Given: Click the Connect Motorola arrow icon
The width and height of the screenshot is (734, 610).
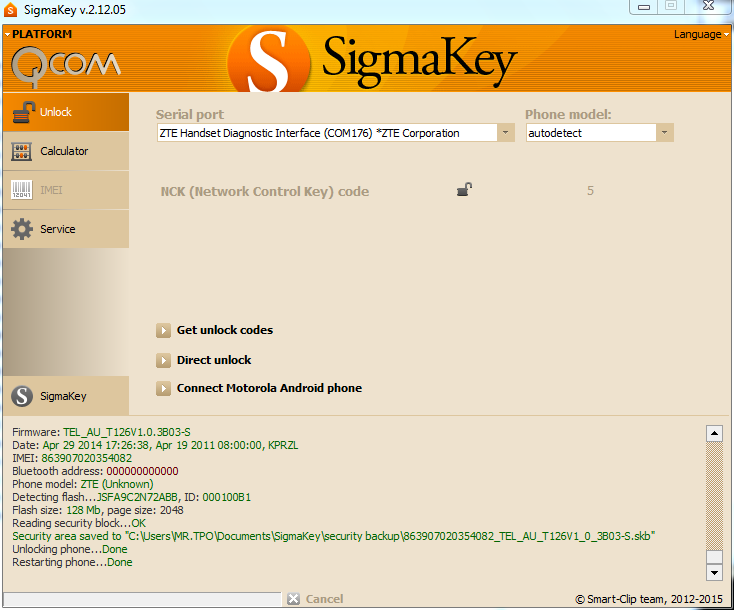Looking at the screenshot, I should tap(163, 389).
